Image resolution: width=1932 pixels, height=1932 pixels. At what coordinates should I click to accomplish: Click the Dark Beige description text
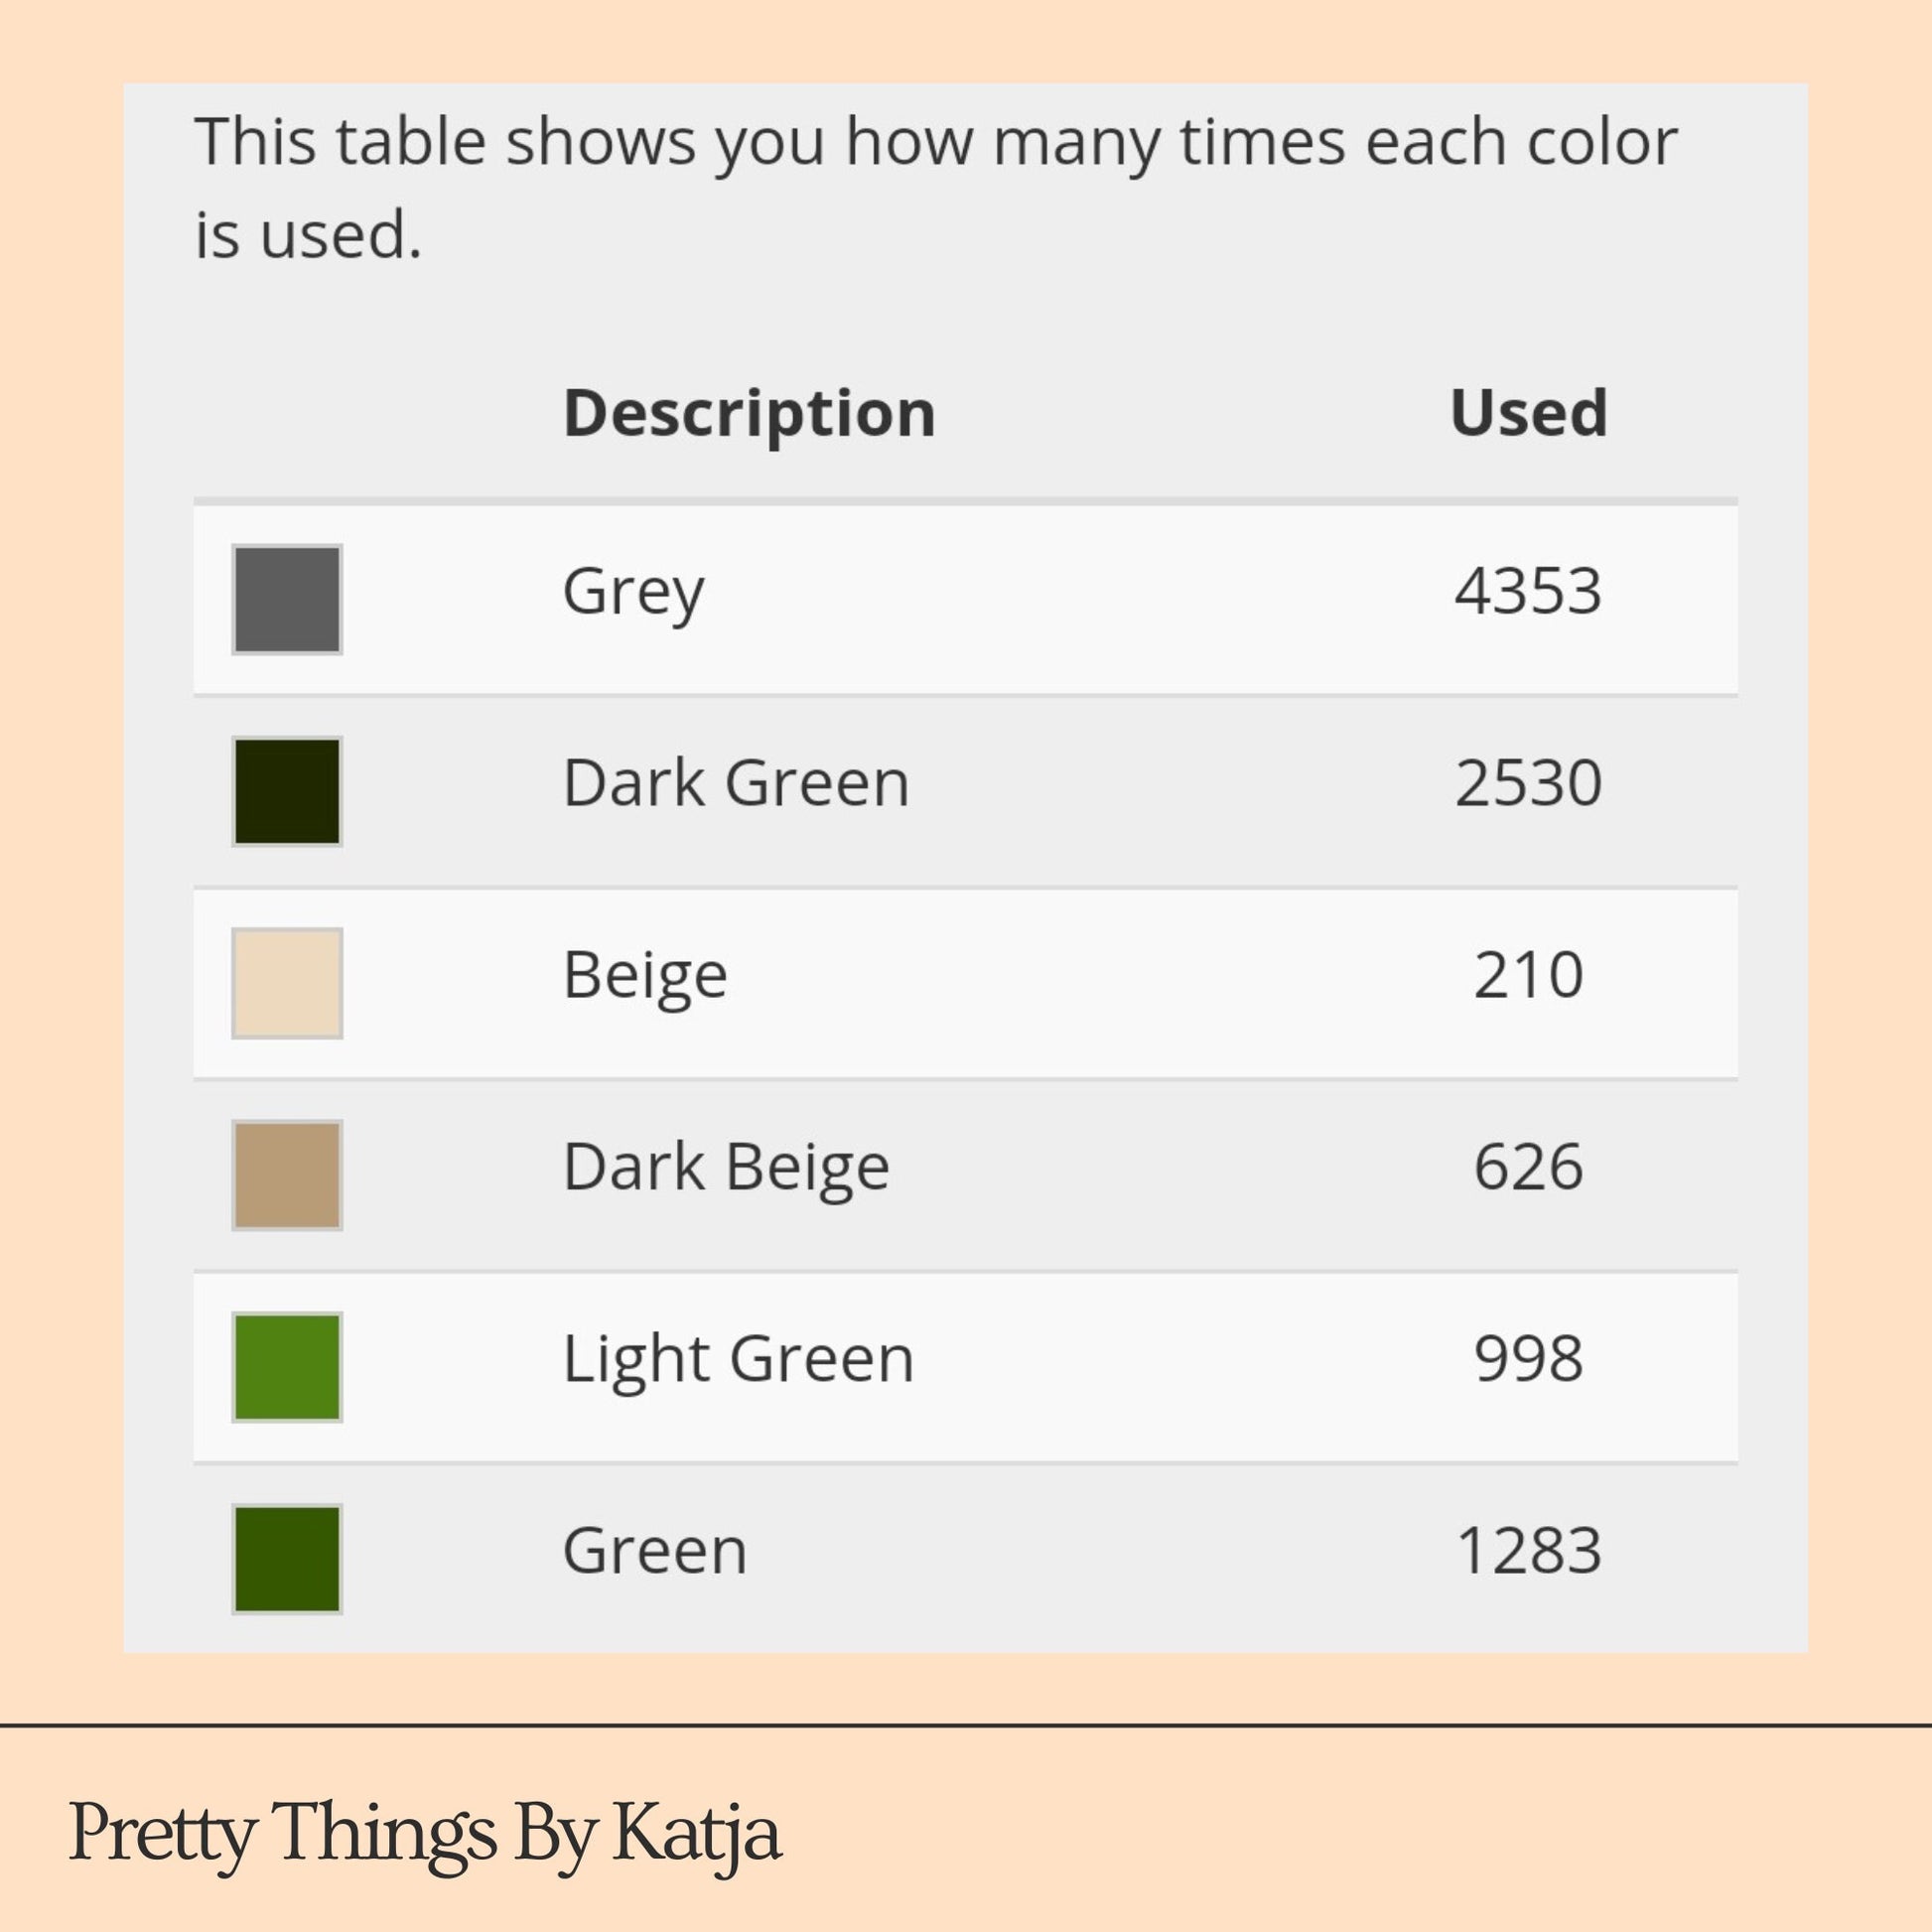tap(727, 1169)
